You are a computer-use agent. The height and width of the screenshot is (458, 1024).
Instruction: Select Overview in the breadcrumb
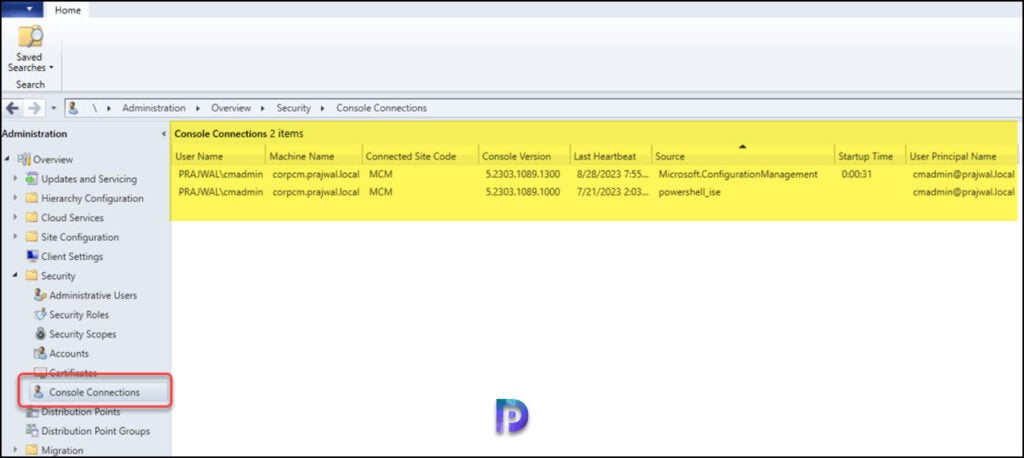pos(231,108)
